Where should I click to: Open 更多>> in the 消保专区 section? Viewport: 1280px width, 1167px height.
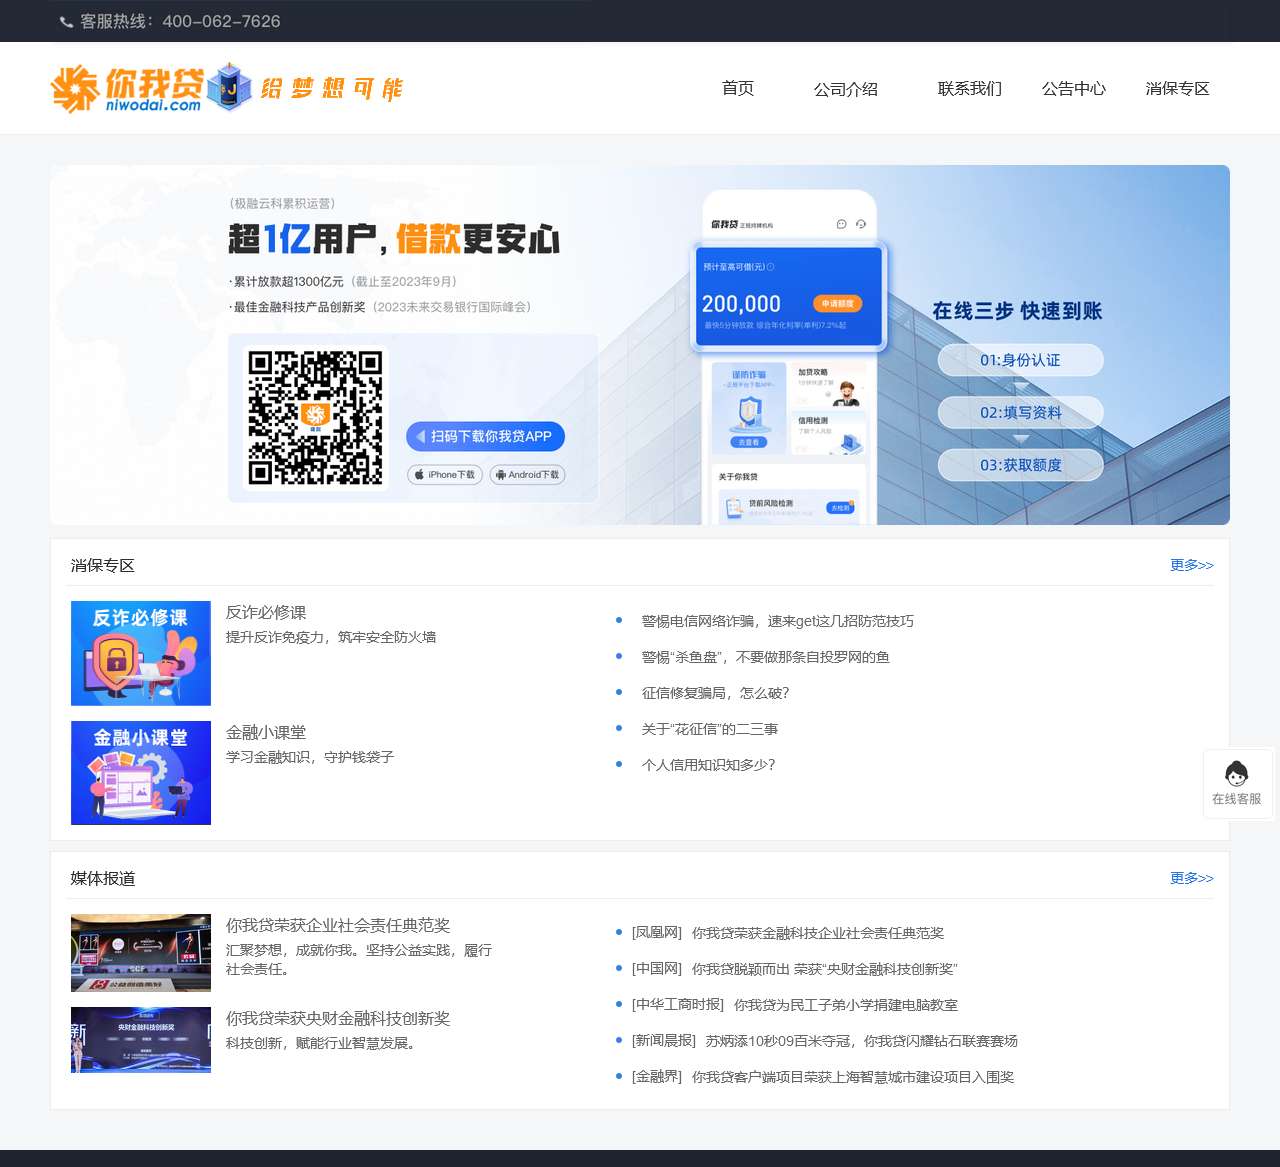pyautogui.click(x=1192, y=565)
